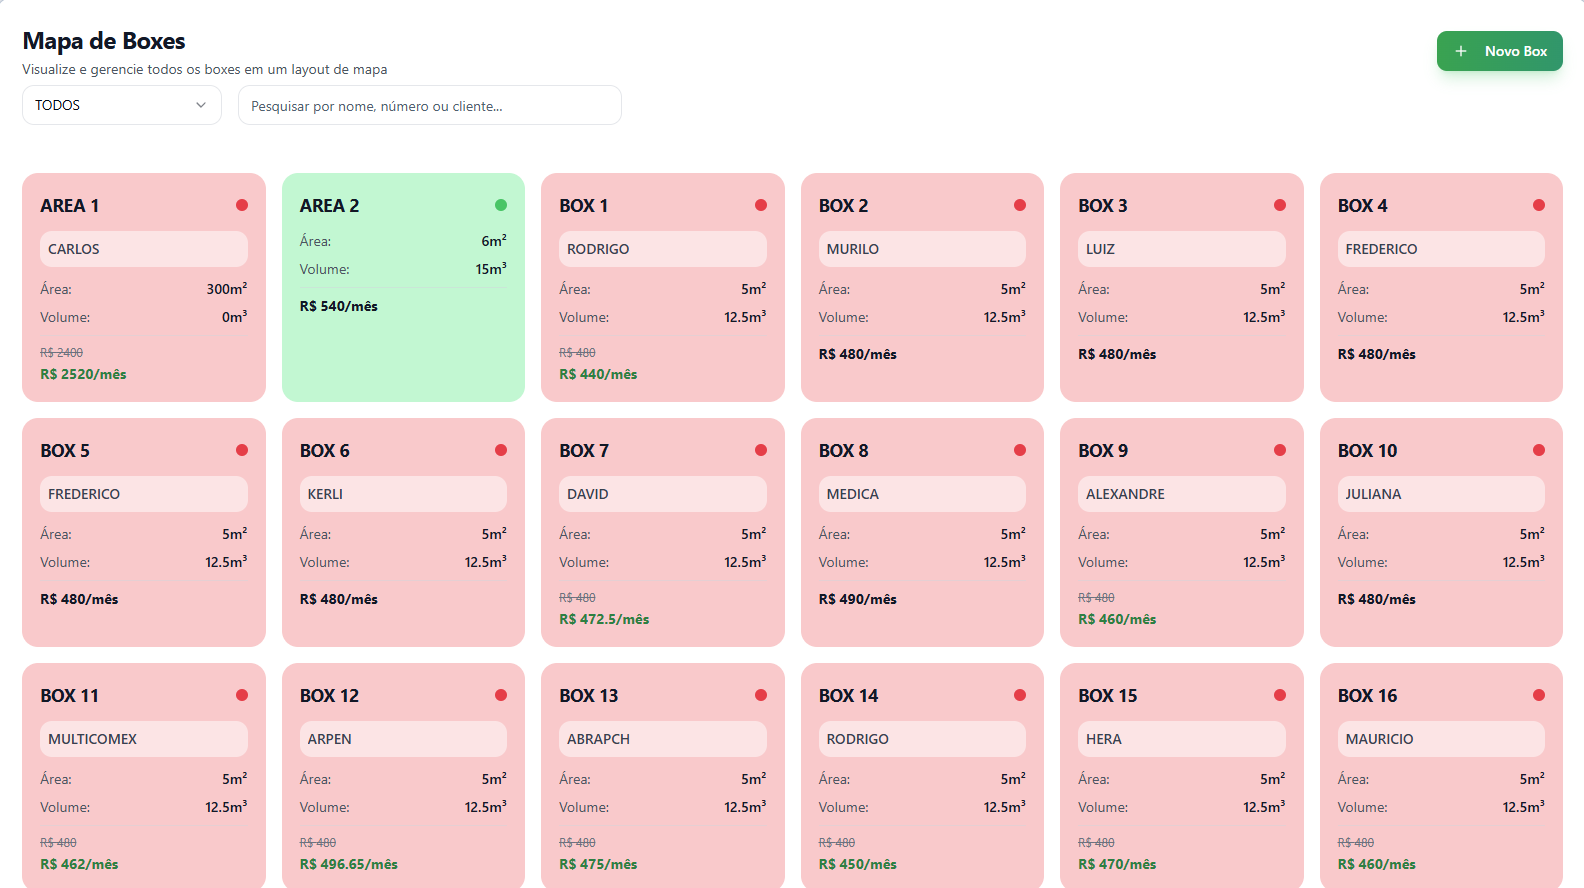The image size is (1584, 888).
Task: Click the red status dot on BOX 12
Action: (x=501, y=695)
